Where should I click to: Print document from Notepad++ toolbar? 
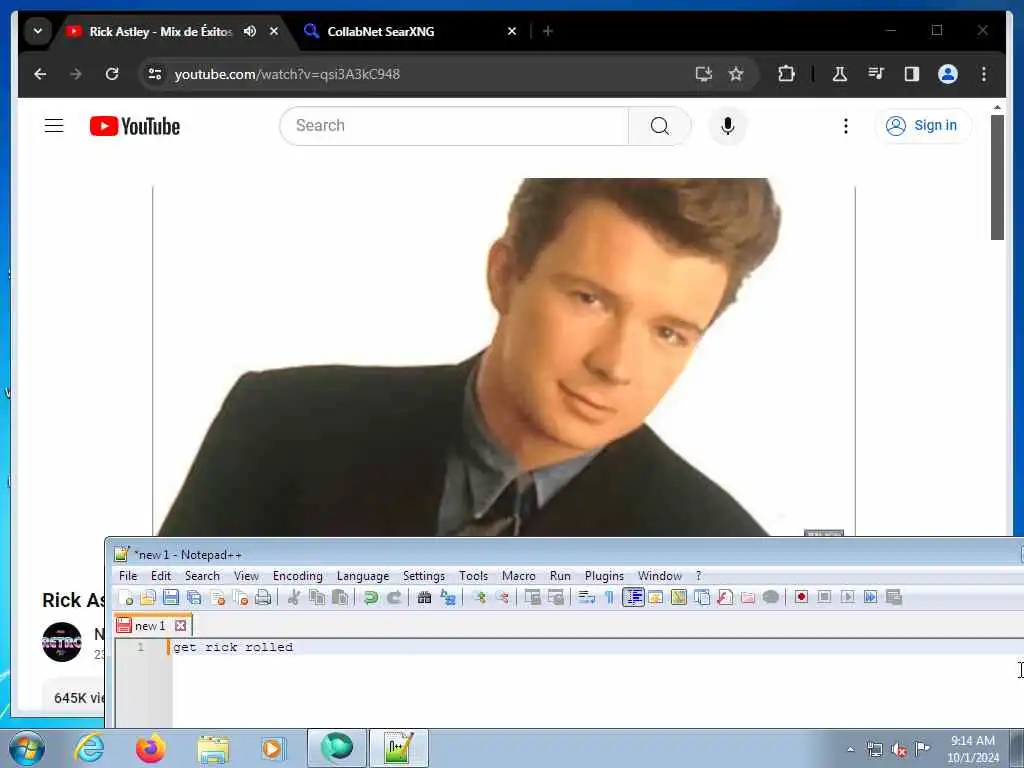[263, 597]
